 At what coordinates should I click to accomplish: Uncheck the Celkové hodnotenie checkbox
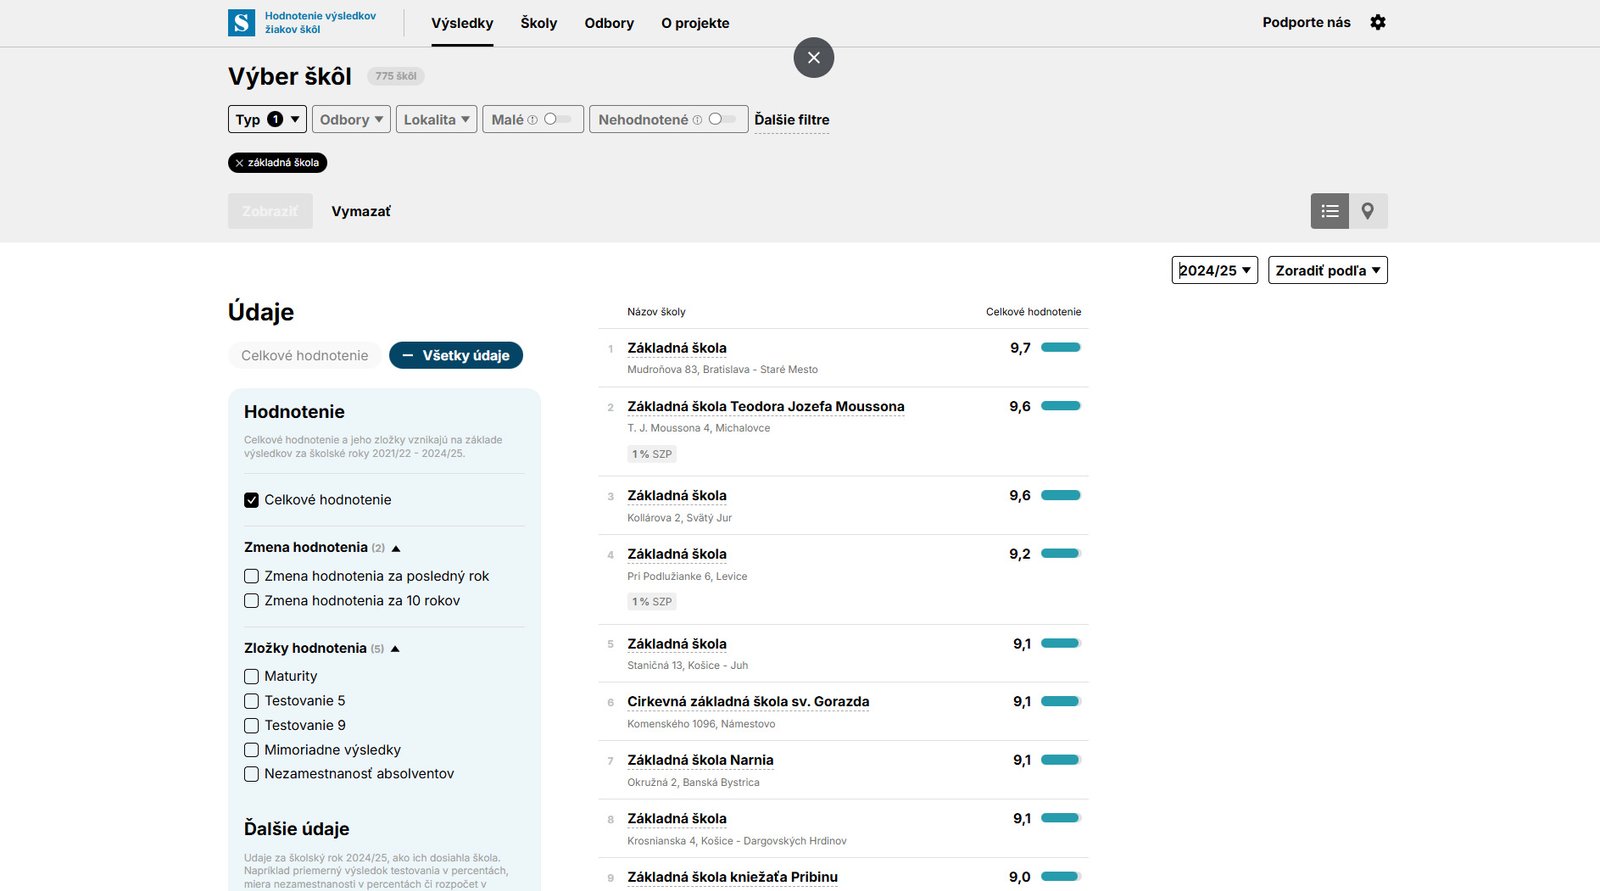[x=252, y=500]
